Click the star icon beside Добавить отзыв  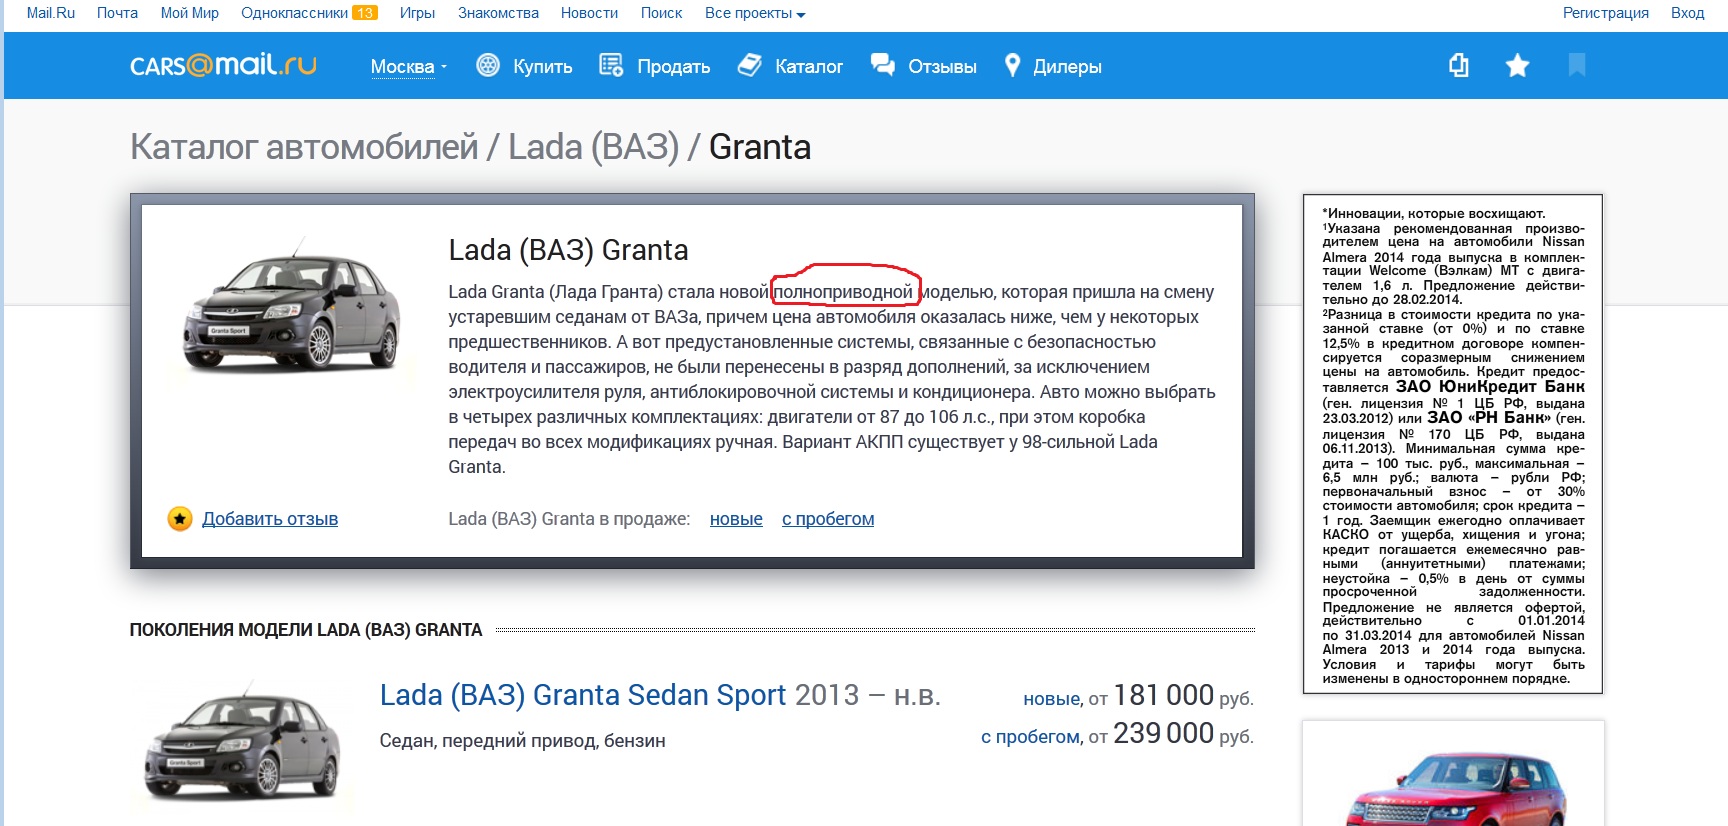pyautogui.click(x=180, y=519)
